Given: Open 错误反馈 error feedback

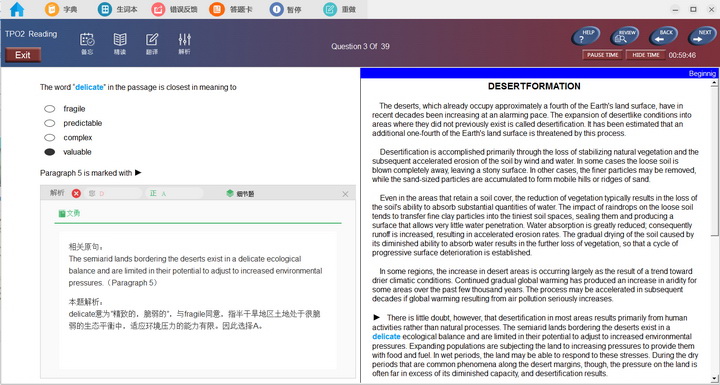Looking at the screenshot, I should (174, 9).
